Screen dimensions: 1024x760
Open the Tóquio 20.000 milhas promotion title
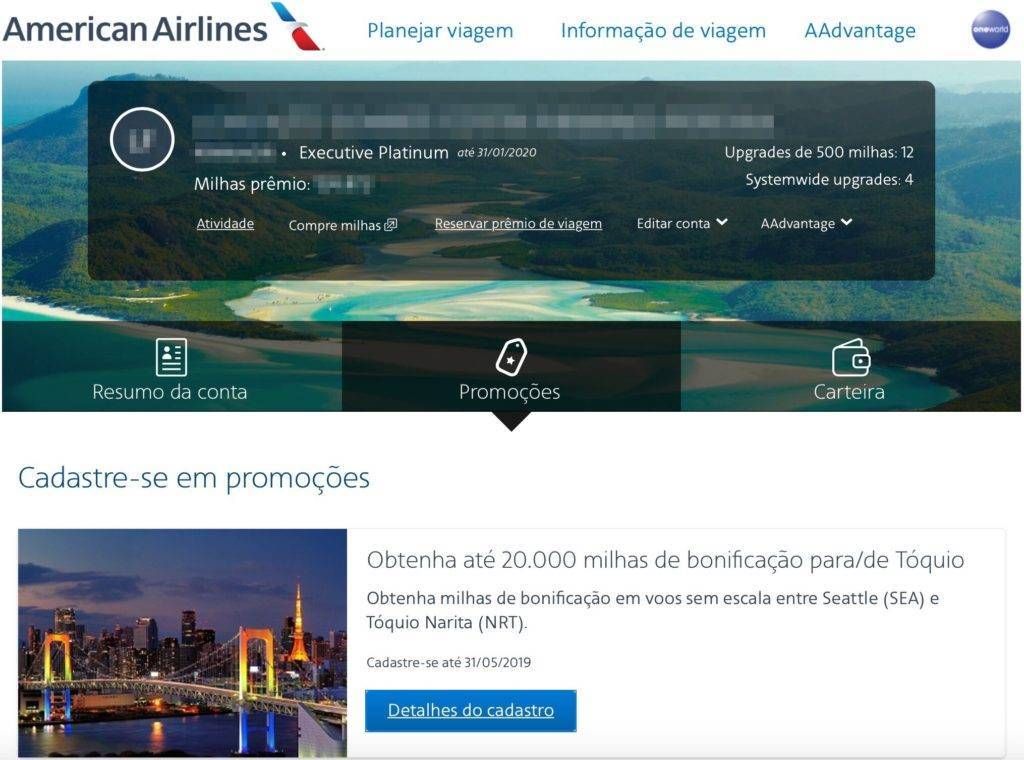tap(665, 560)
